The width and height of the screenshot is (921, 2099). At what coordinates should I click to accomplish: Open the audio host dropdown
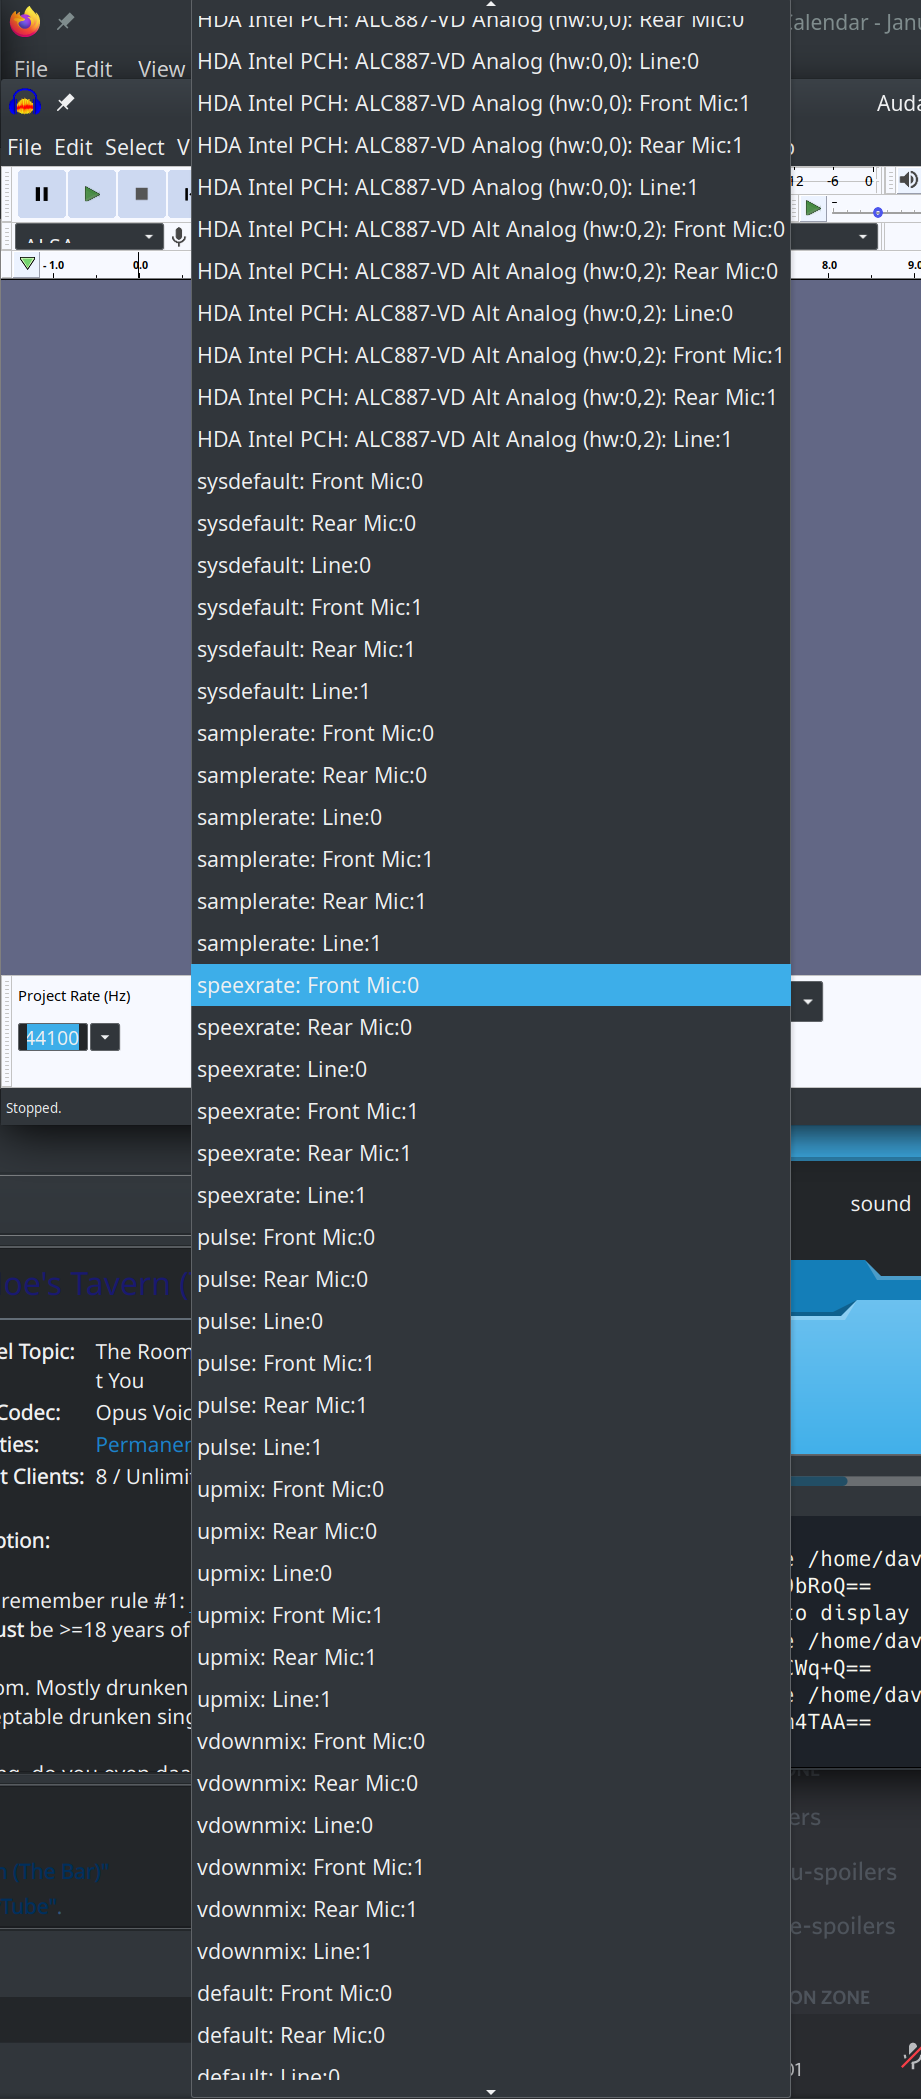pos(89,237)
